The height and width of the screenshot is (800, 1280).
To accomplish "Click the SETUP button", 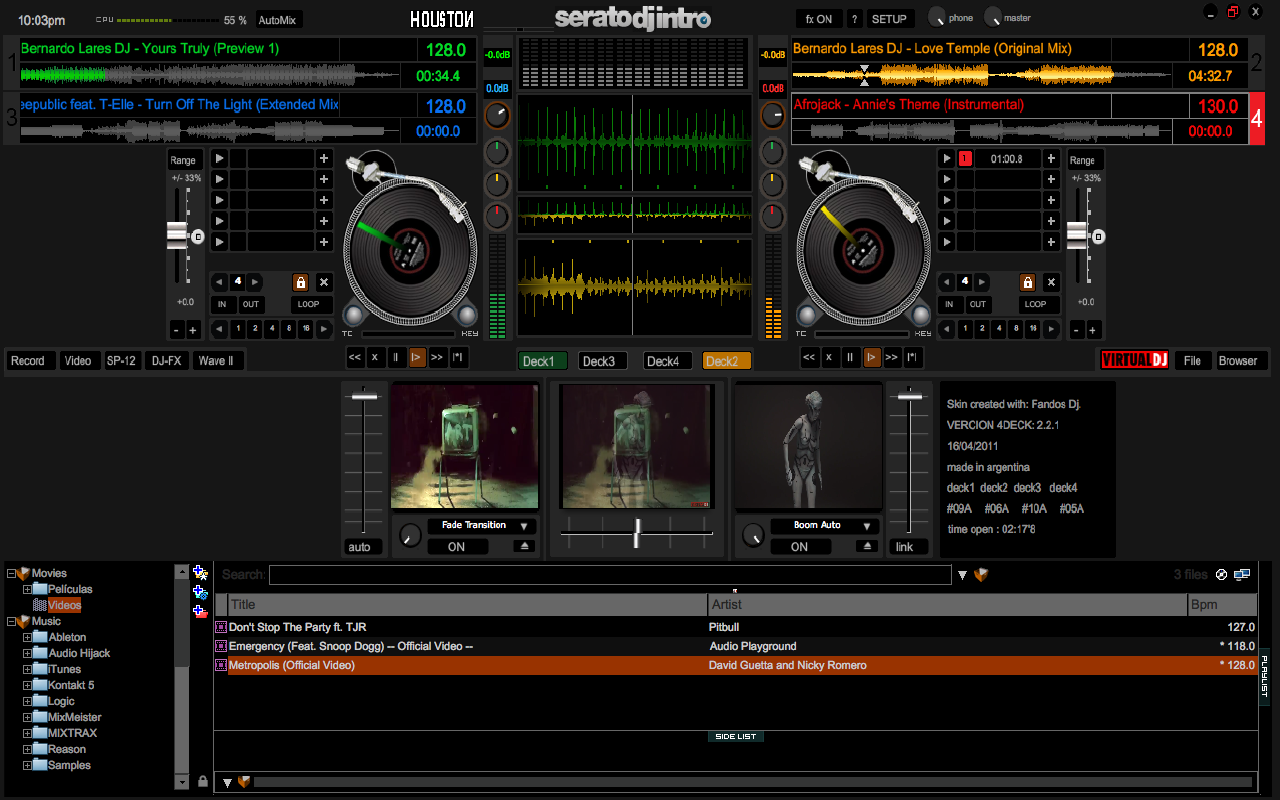I will coord(889,18).
